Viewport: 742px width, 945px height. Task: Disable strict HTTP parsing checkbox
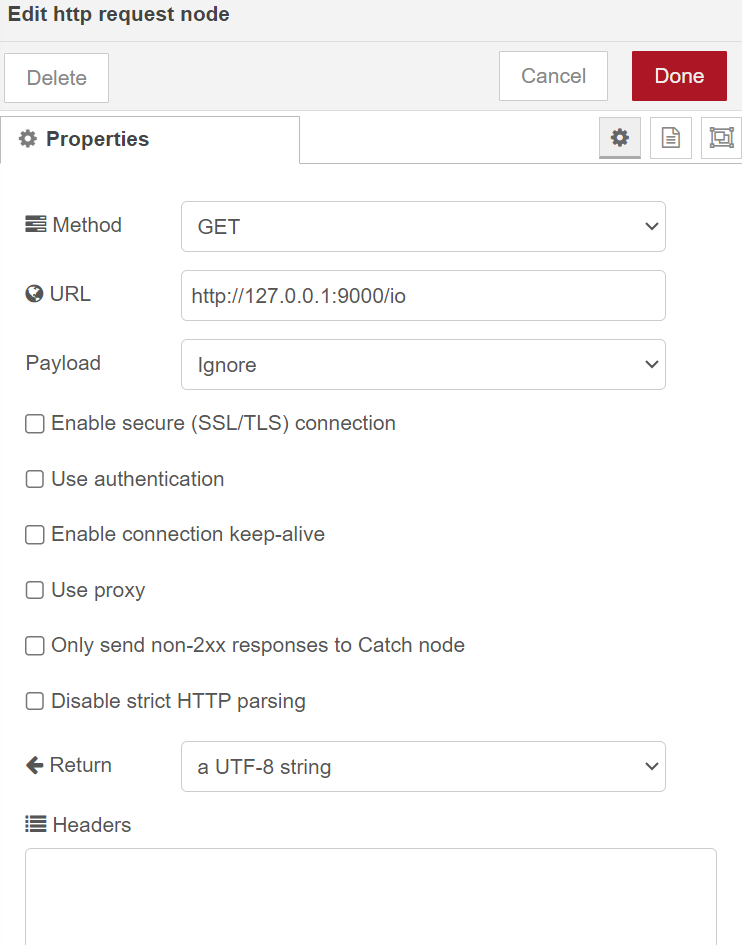pos(35,701)
